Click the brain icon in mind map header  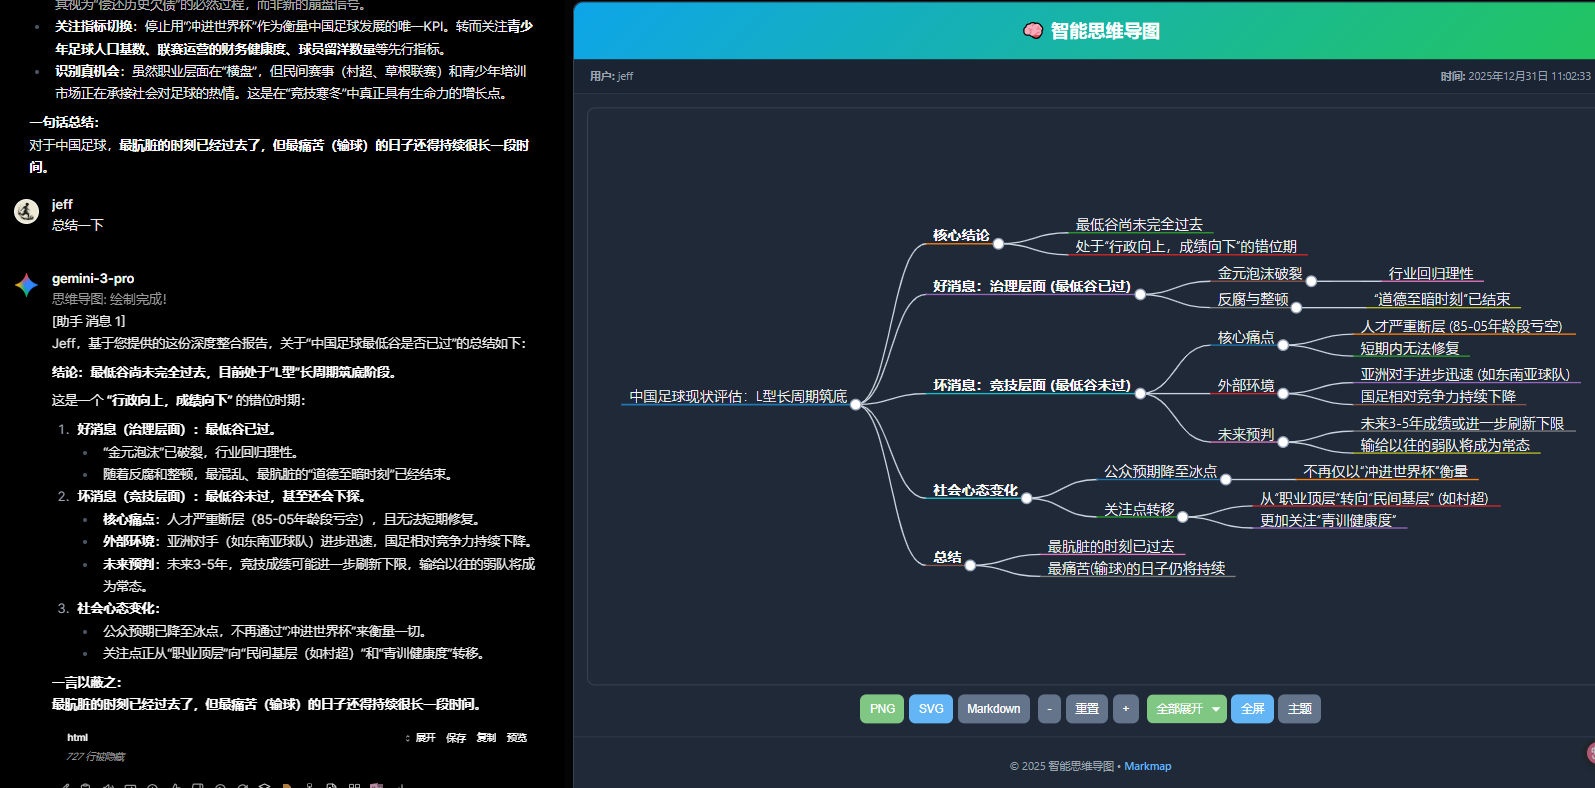[x=1033, y=31]
